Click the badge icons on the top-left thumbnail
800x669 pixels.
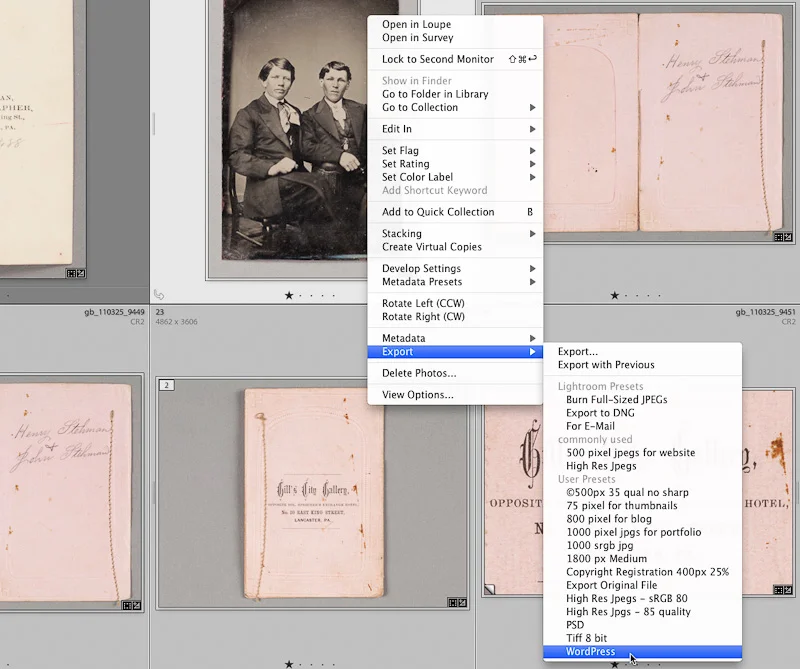pyautogui.click(x=76, y=274)
